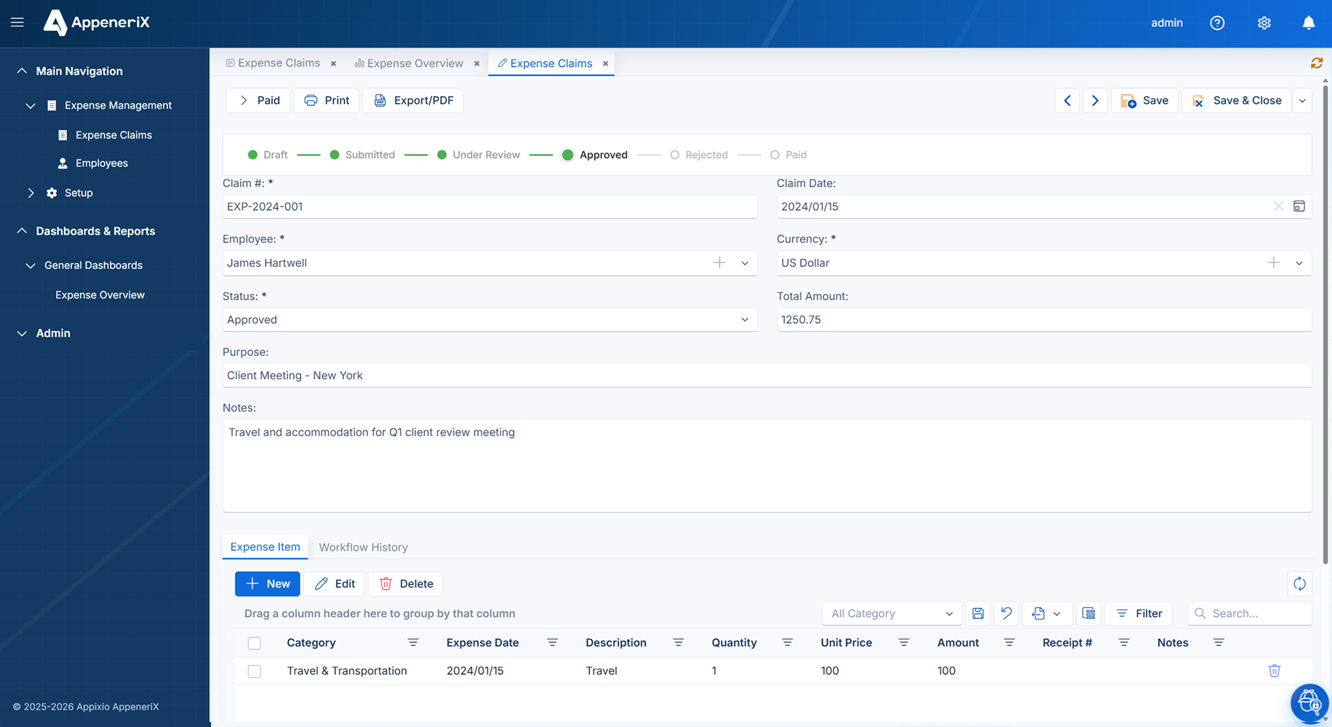Select the Rejected workflow stage
This screenshot has height=727, width=1332.
tap(698, 155)
